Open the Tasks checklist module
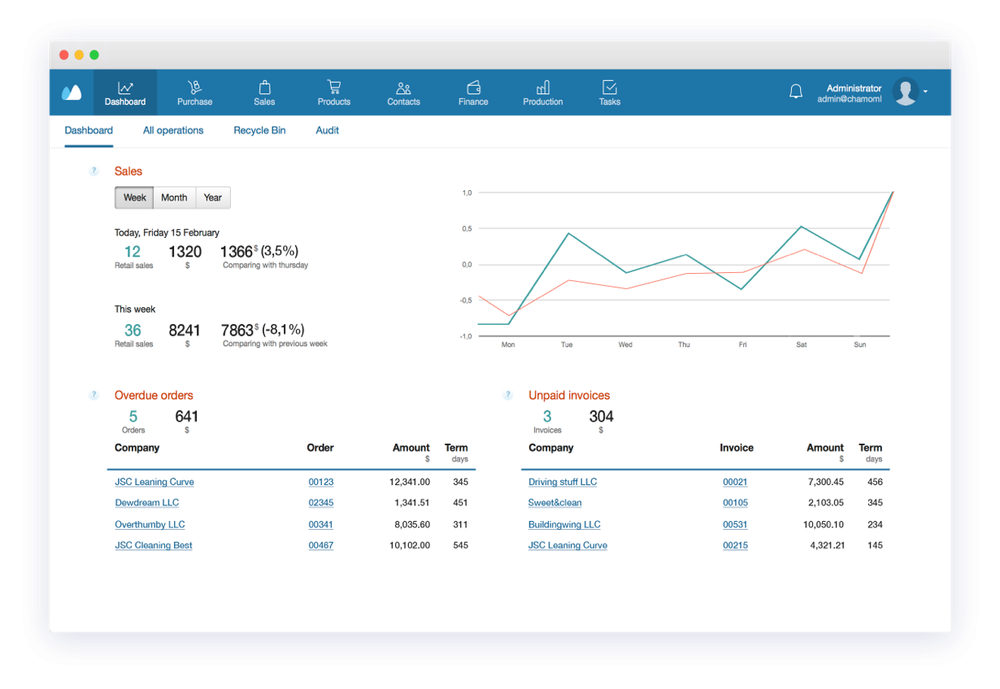This screenshot has width=1000, height=689. tap(609, 91)
